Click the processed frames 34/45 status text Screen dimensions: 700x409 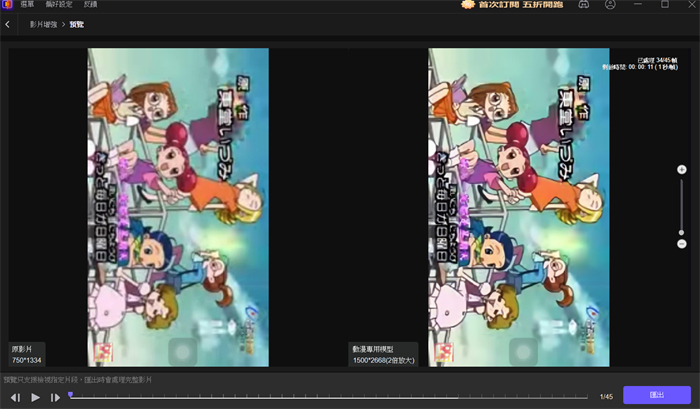pos(657,60)
